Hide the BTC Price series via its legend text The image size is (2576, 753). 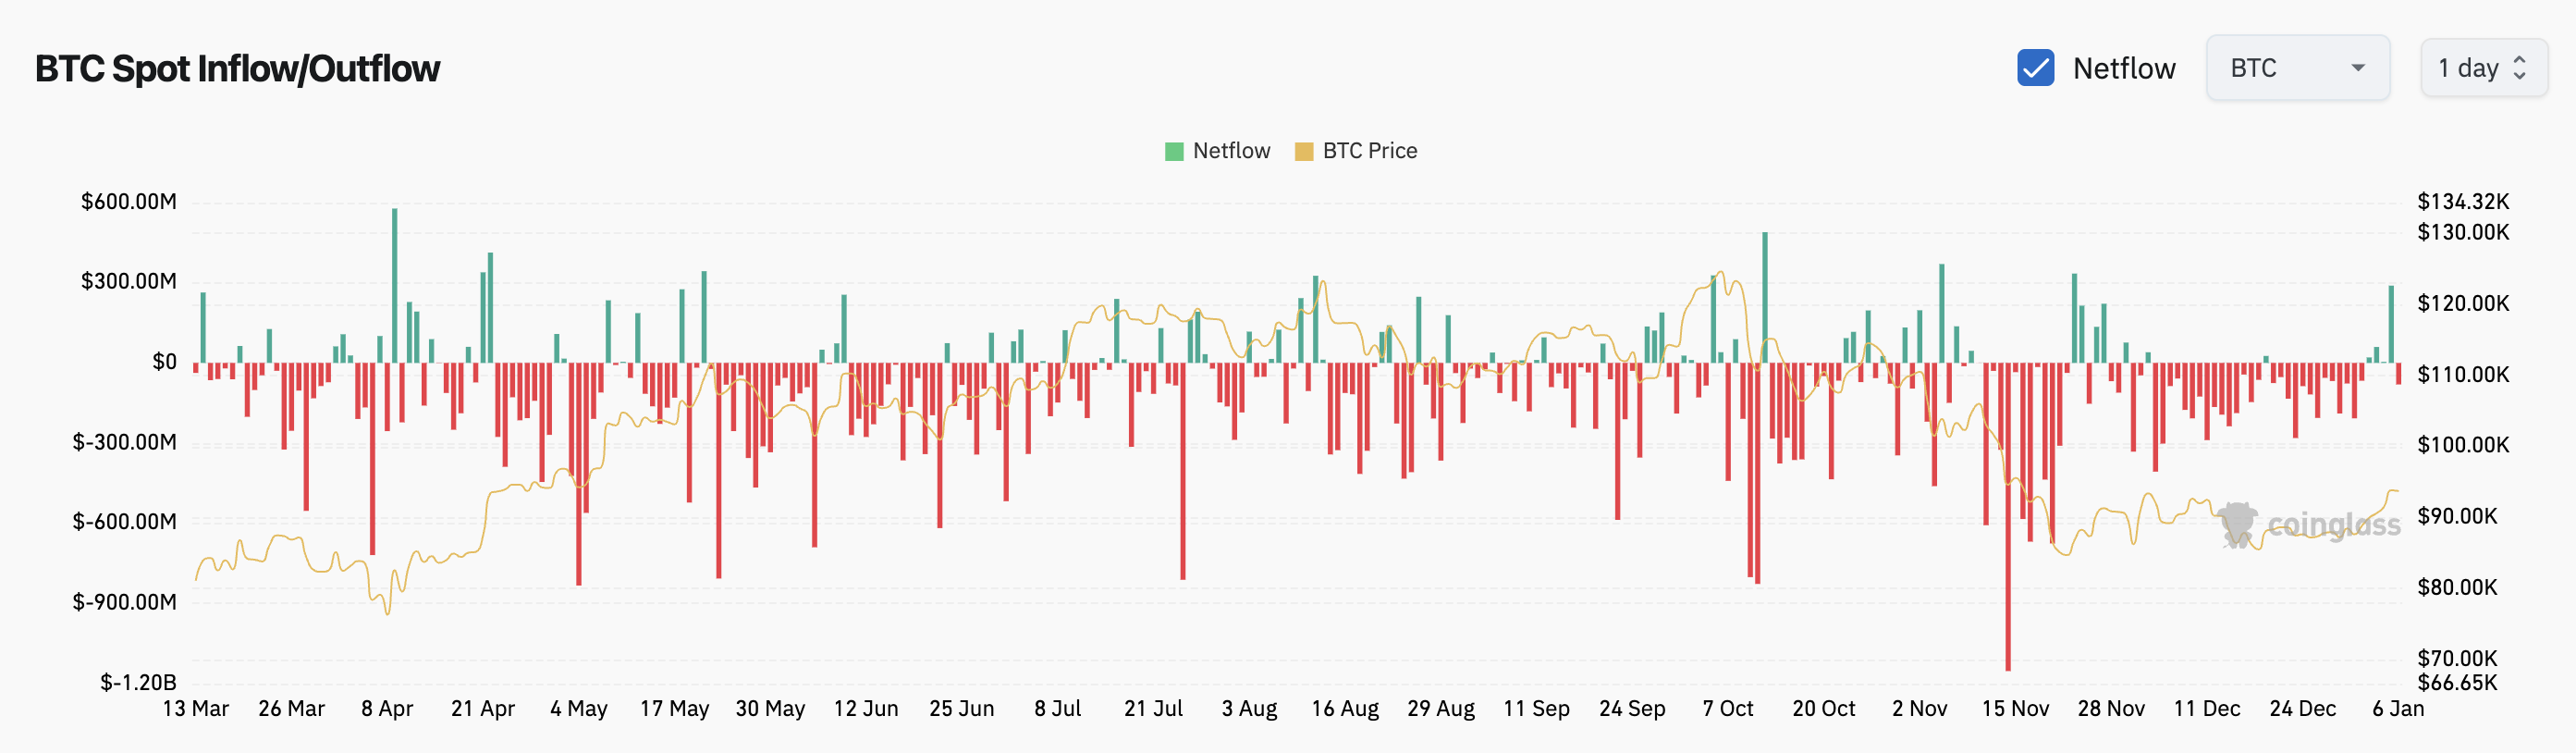(x=1369, y=151)
